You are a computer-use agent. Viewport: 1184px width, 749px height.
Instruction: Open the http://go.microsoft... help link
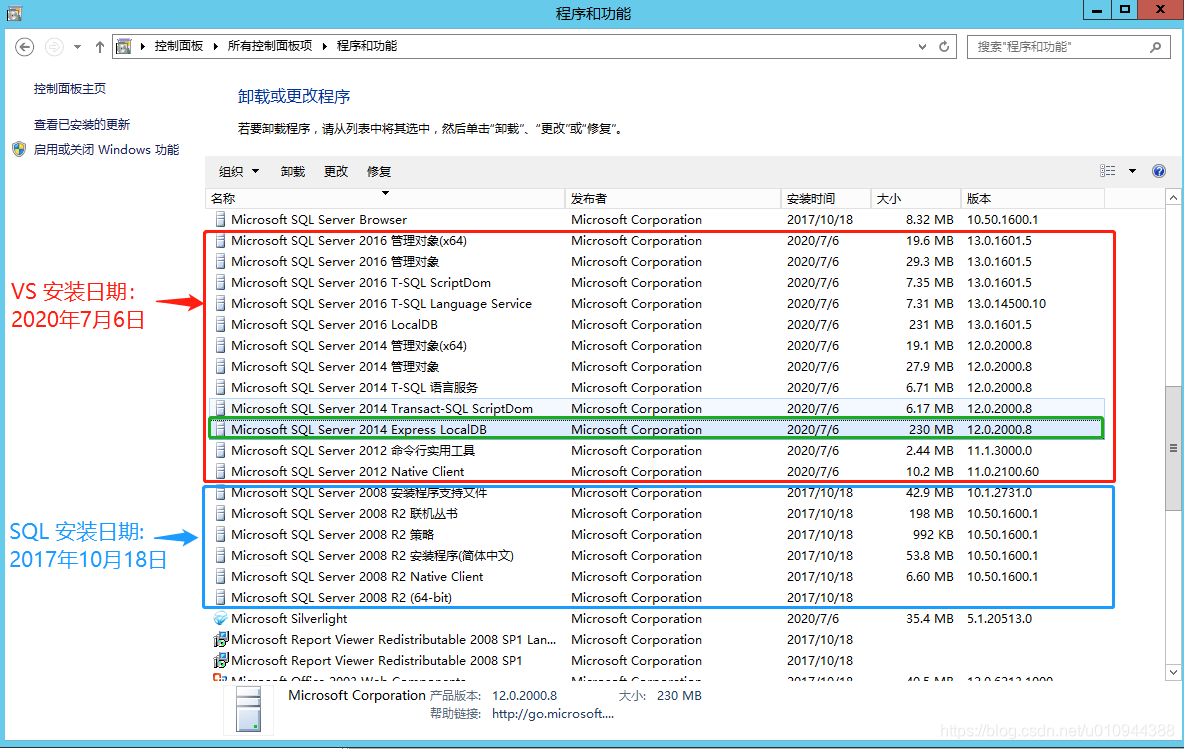pyautogui.click(x=553, y=714)
